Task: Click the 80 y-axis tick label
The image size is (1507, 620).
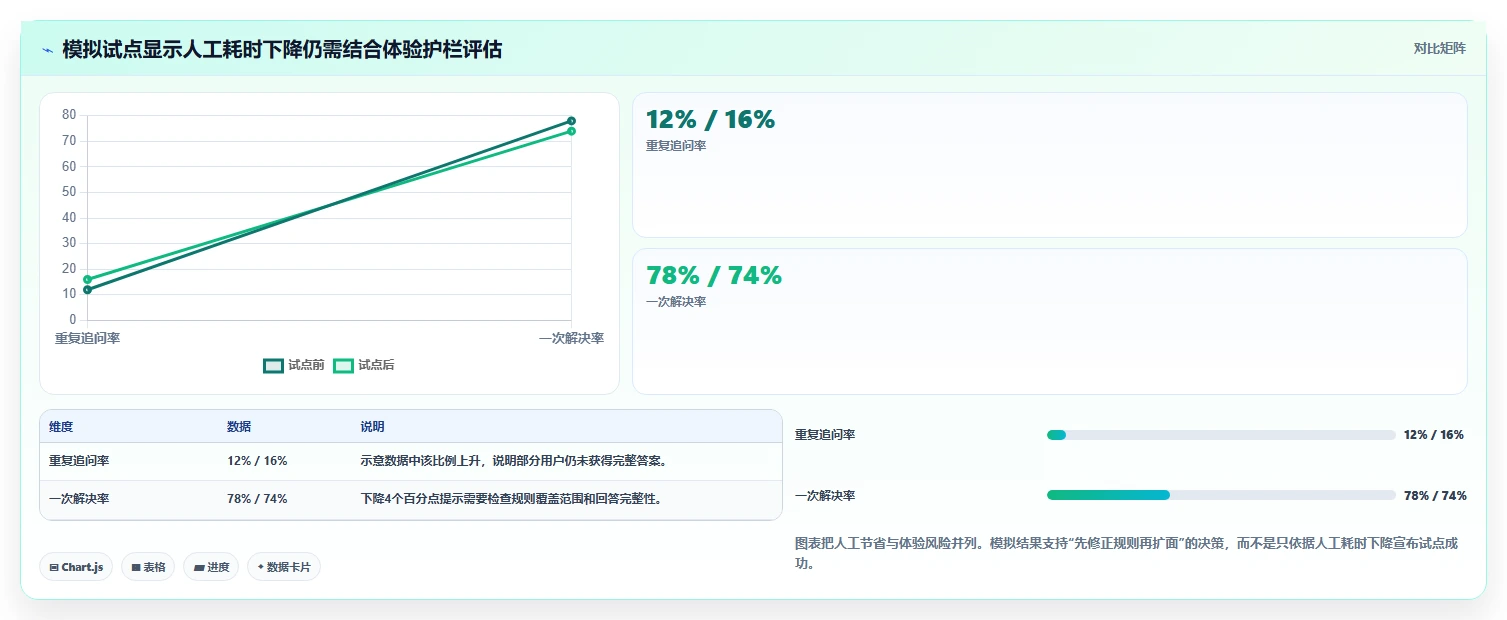Action: click(69, 115)
